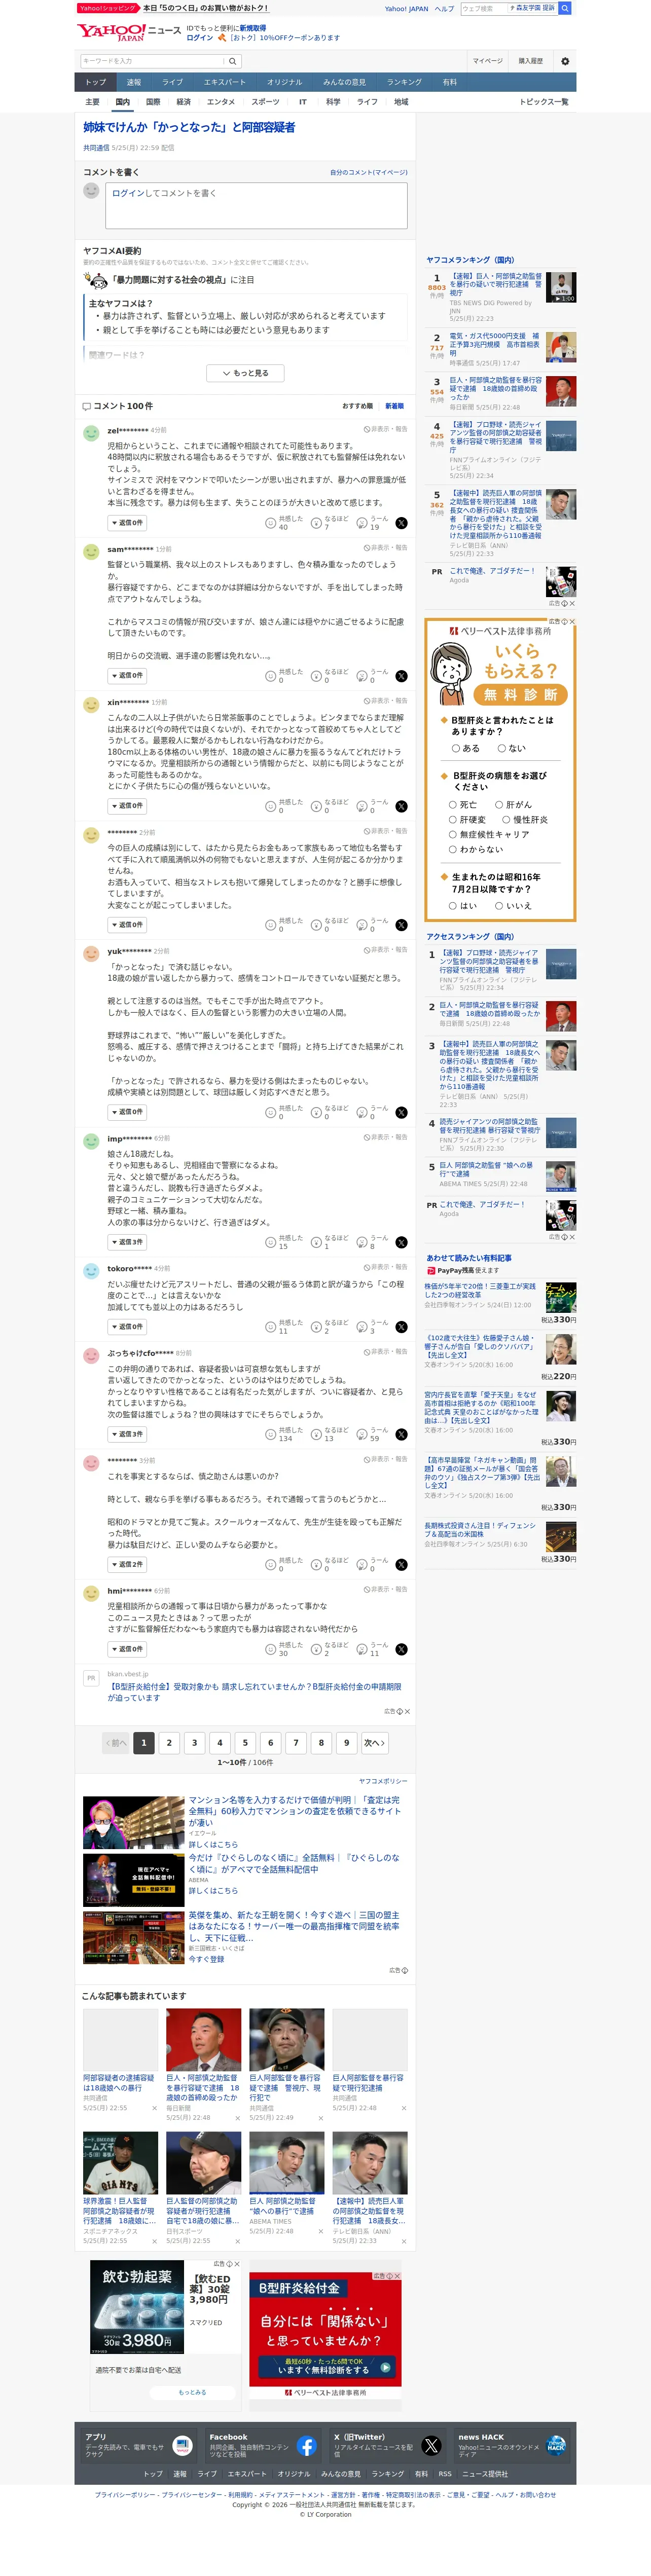Click うーん icon on zel******** comment
Viewport: 651px width, 2576px height.
362,523
